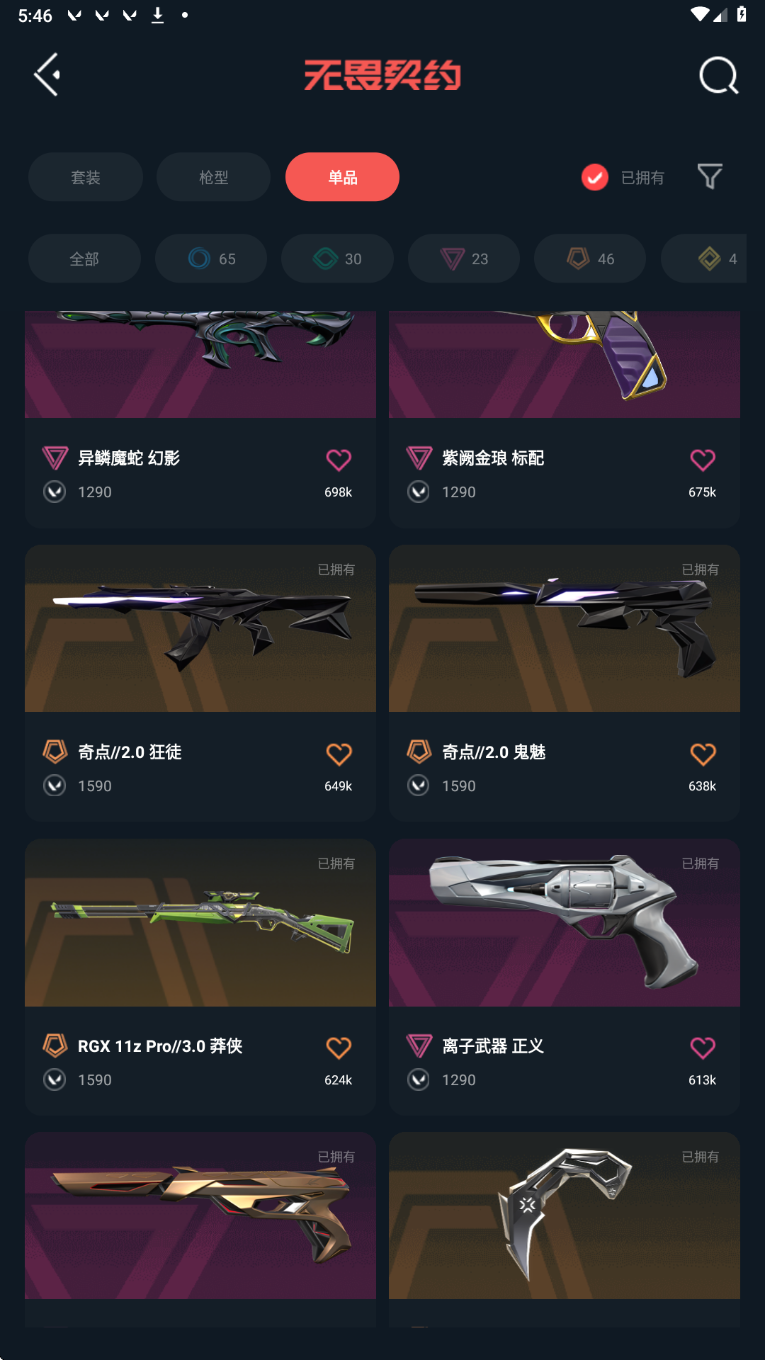
Task: Switch to the 枪型 tab
Action: pyautogui.click(x=214, y=177)
